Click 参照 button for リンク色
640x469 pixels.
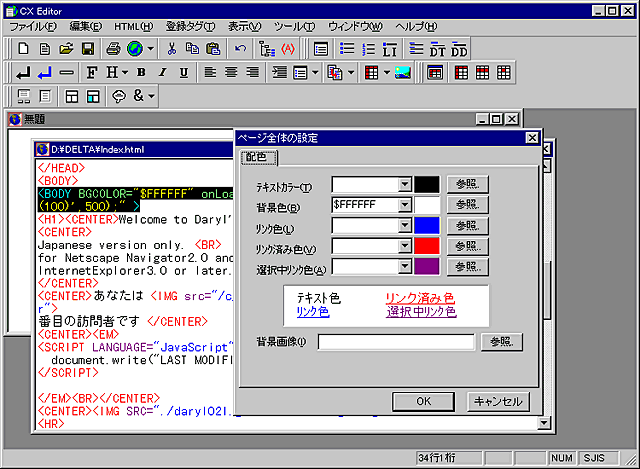pos(467,225)
